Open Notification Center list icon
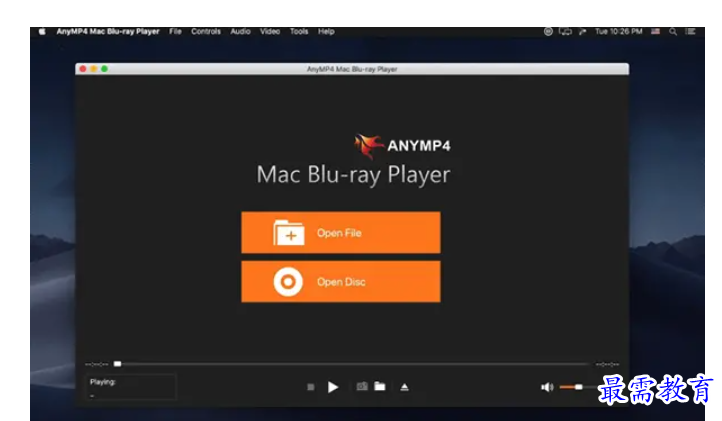Image resolution: width=722 pixels, height=421 pixels. pos(690,31)
